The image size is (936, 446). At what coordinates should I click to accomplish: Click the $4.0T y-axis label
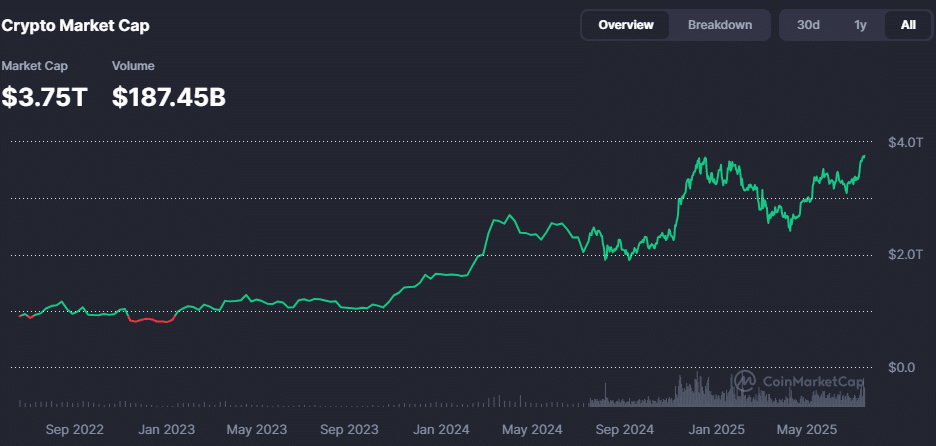point(904,142)
